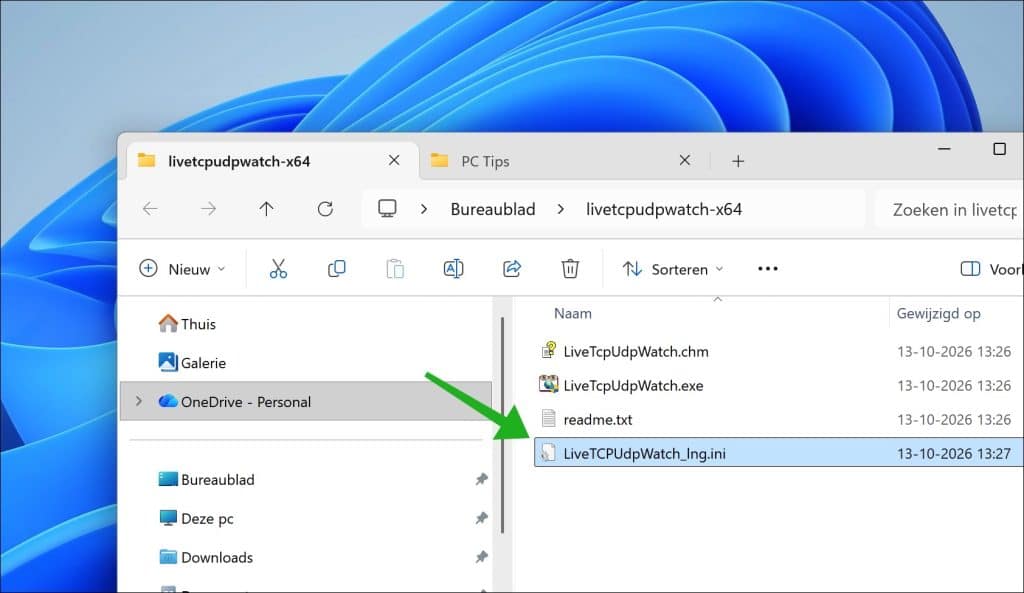Select the readme.txt document icon

549,419
